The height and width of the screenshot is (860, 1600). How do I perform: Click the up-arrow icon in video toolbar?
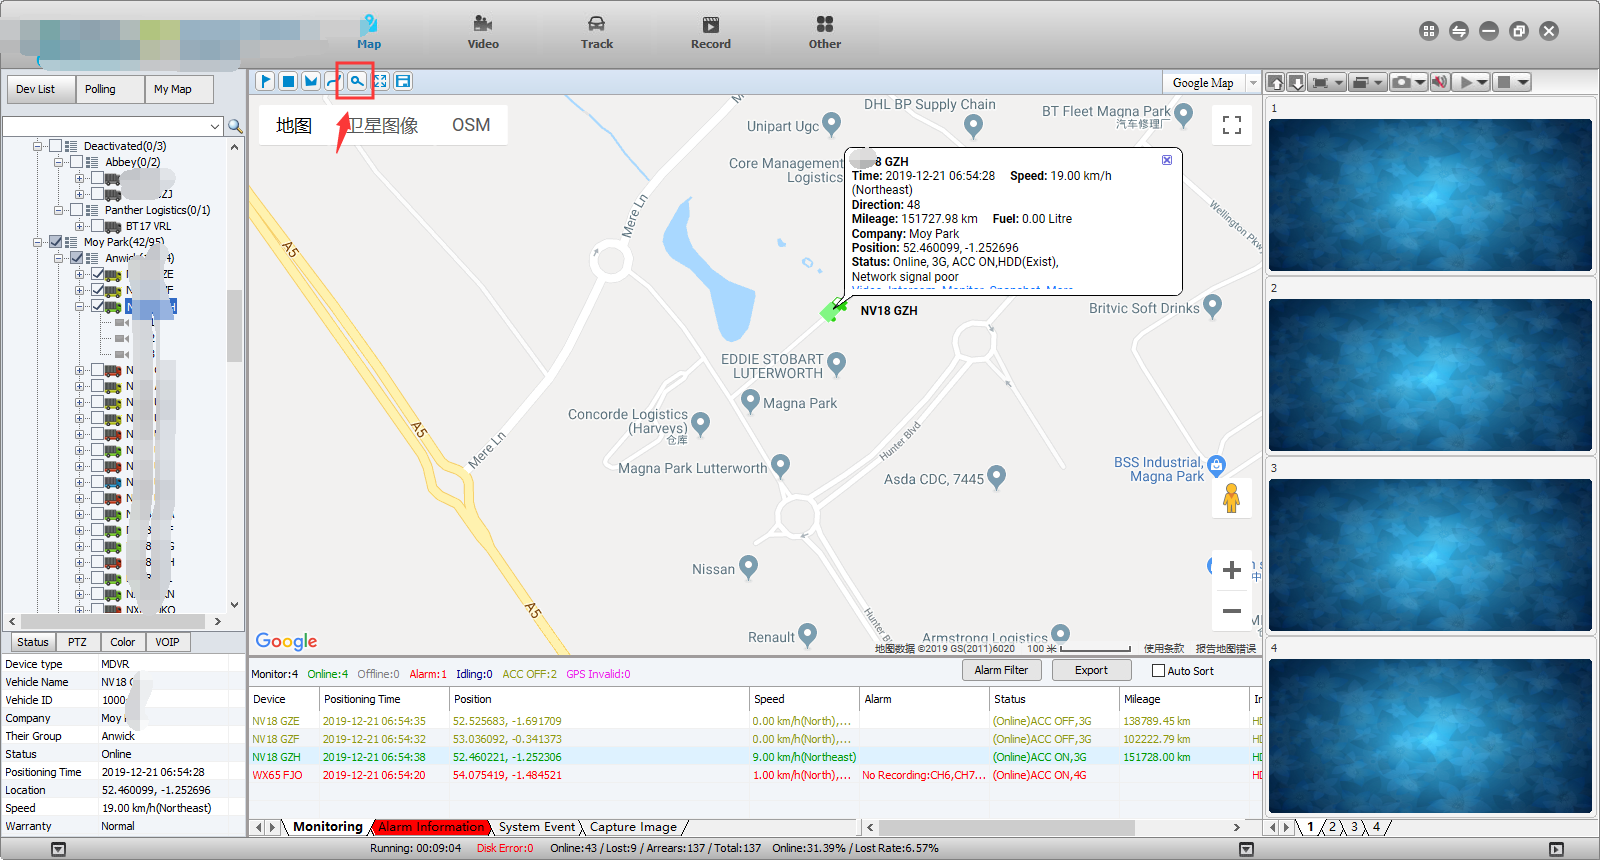tap(1275, 82)
